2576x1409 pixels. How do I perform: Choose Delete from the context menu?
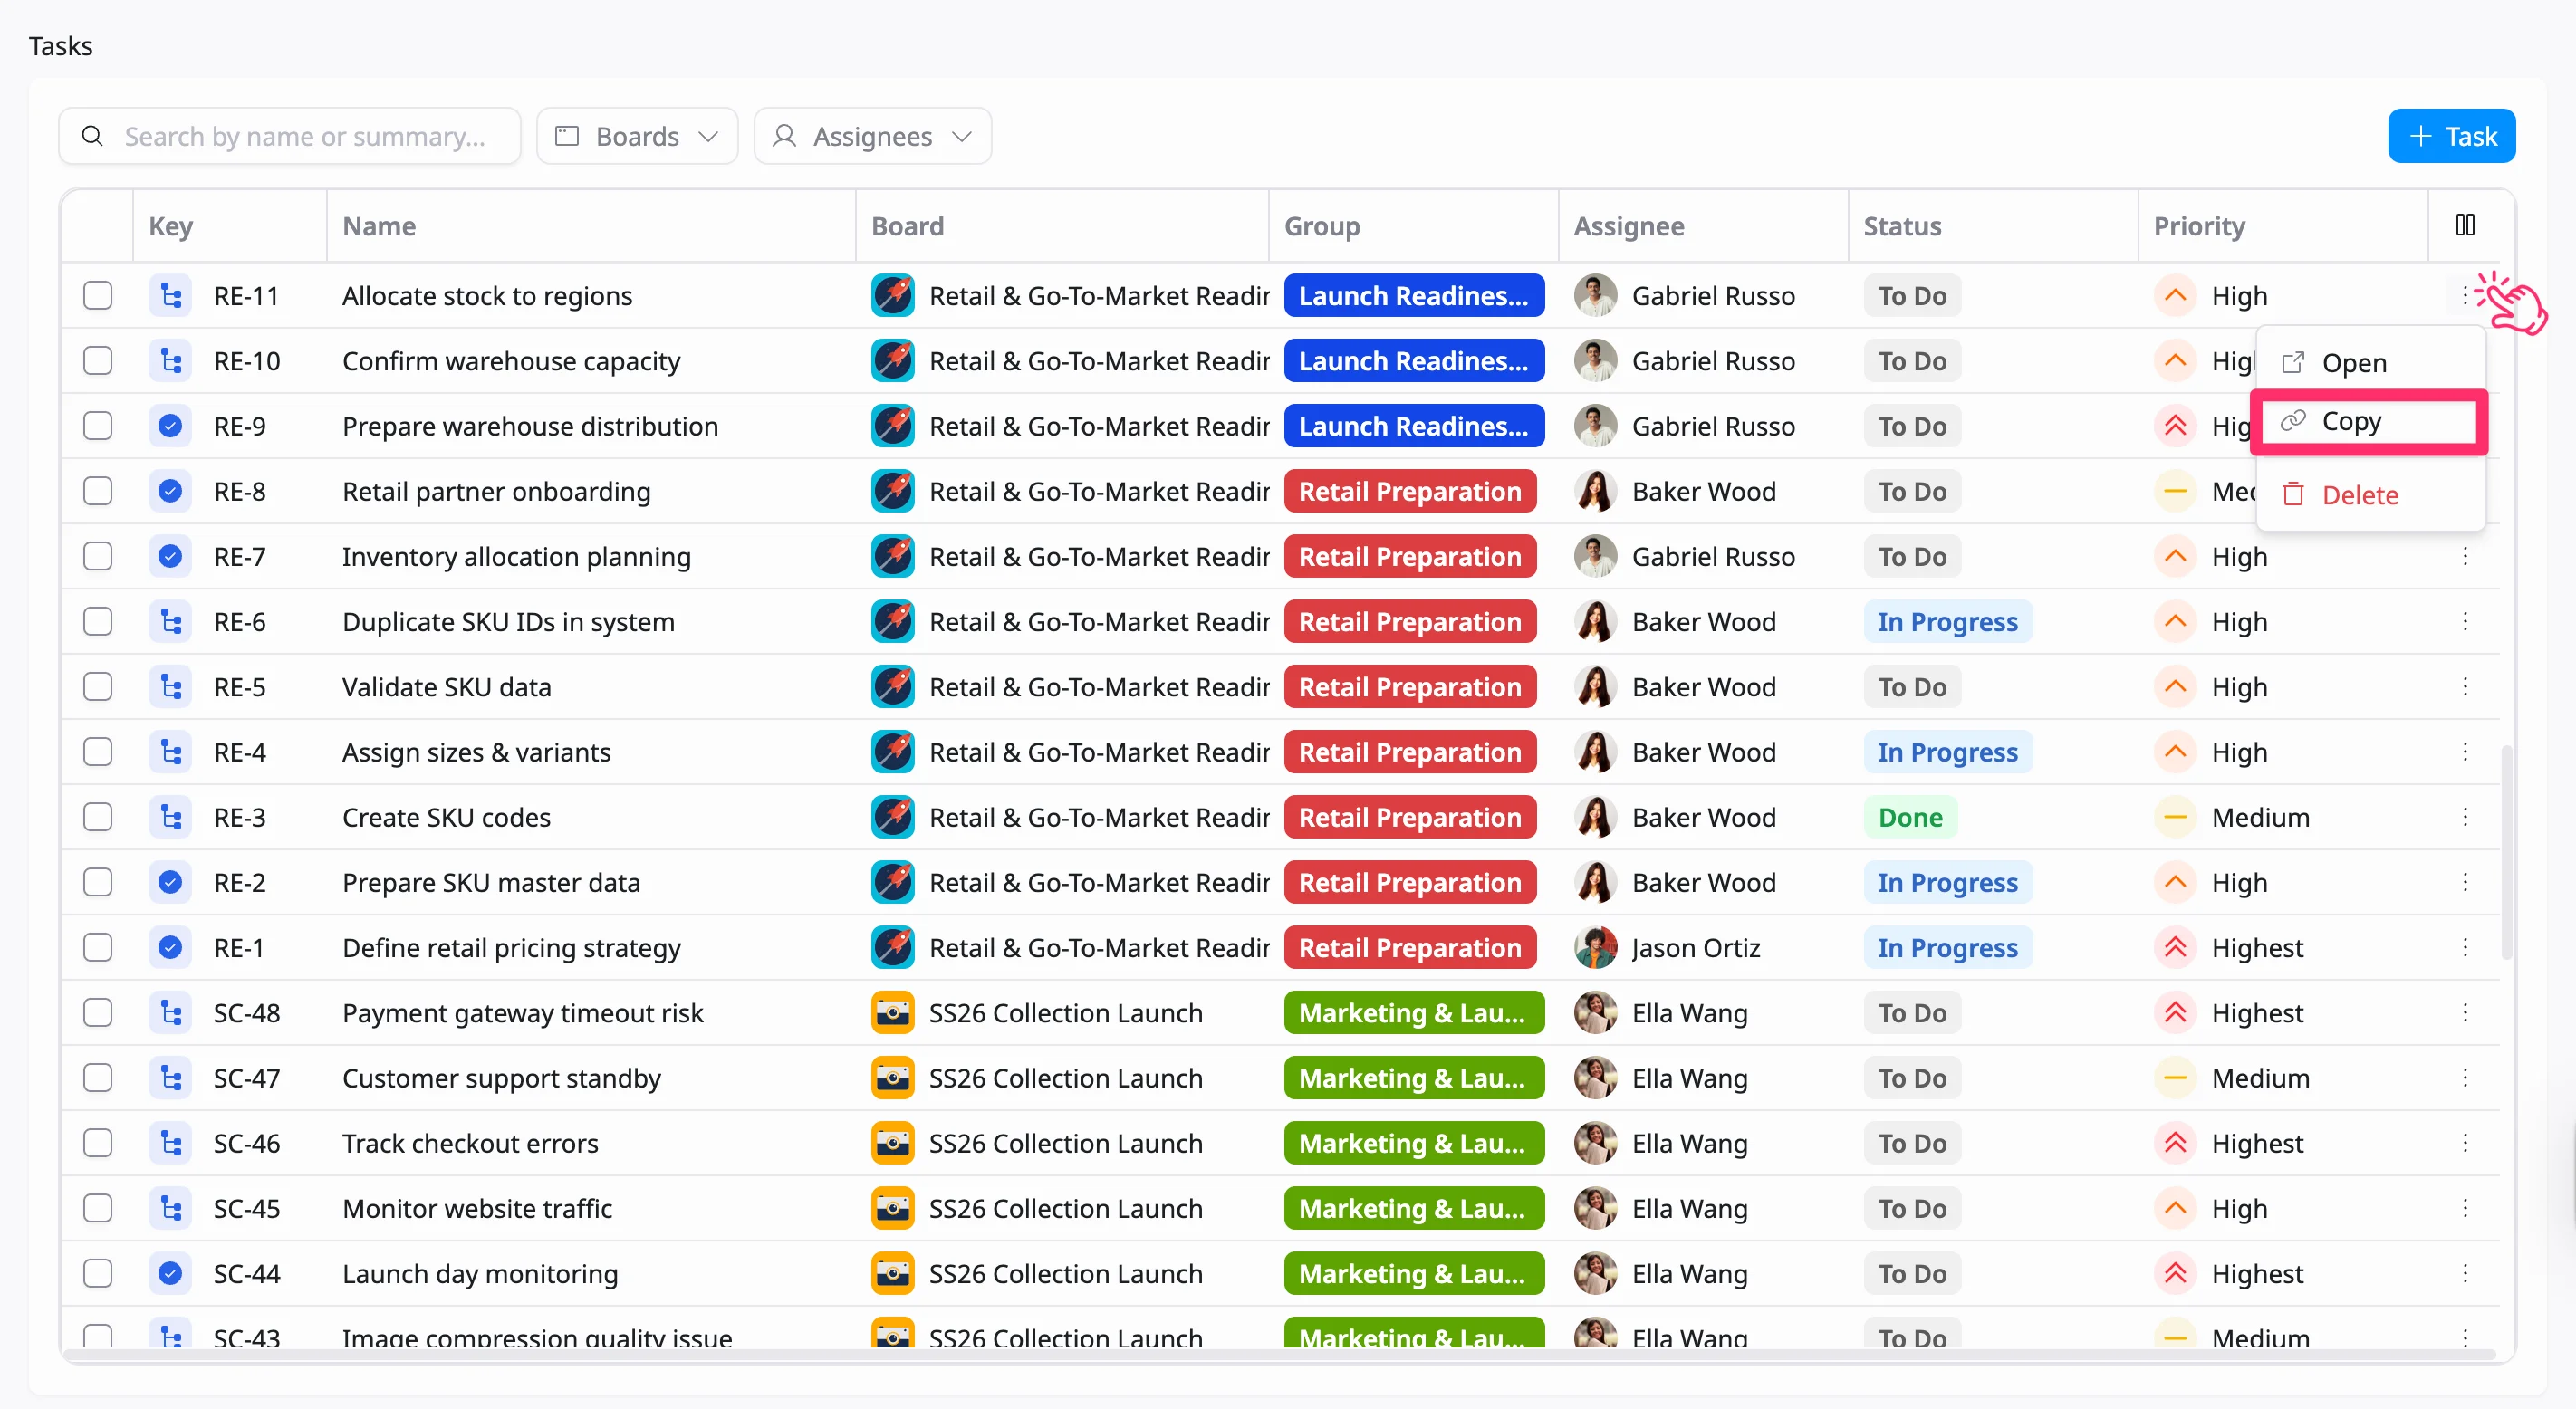(2370, 494)
